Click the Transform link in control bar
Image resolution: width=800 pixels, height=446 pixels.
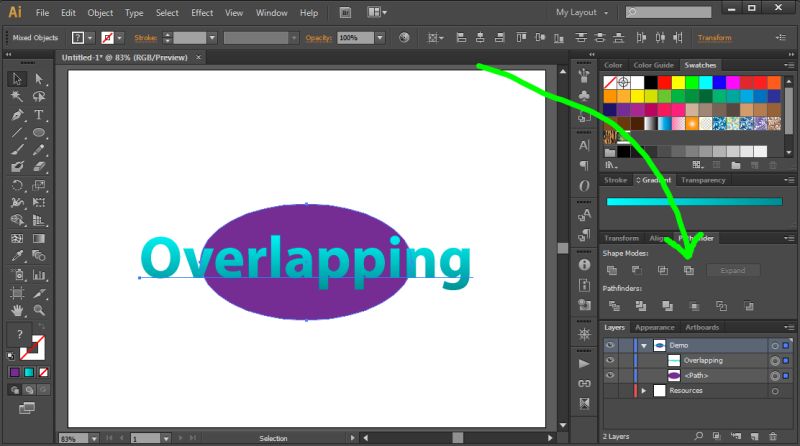(x=714, y=38)
